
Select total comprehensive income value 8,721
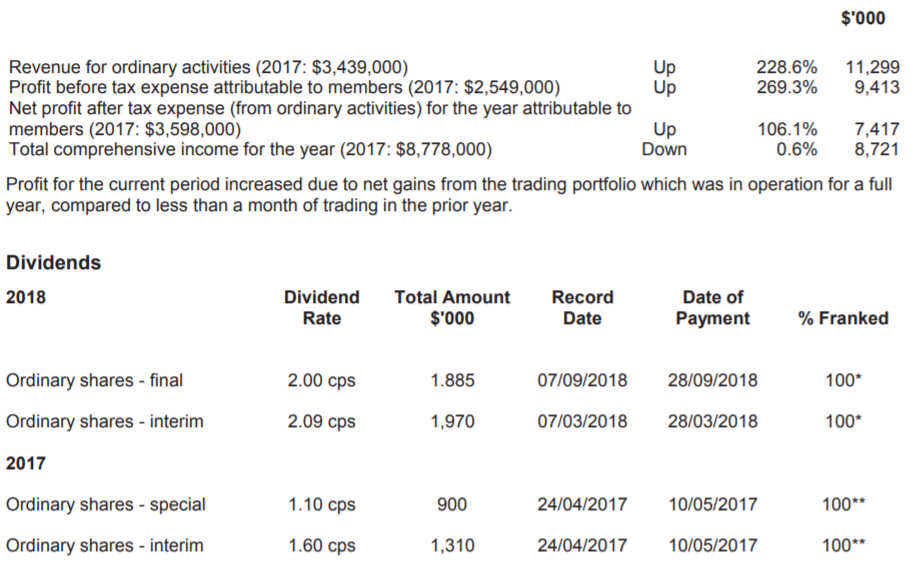click(877, 149)
